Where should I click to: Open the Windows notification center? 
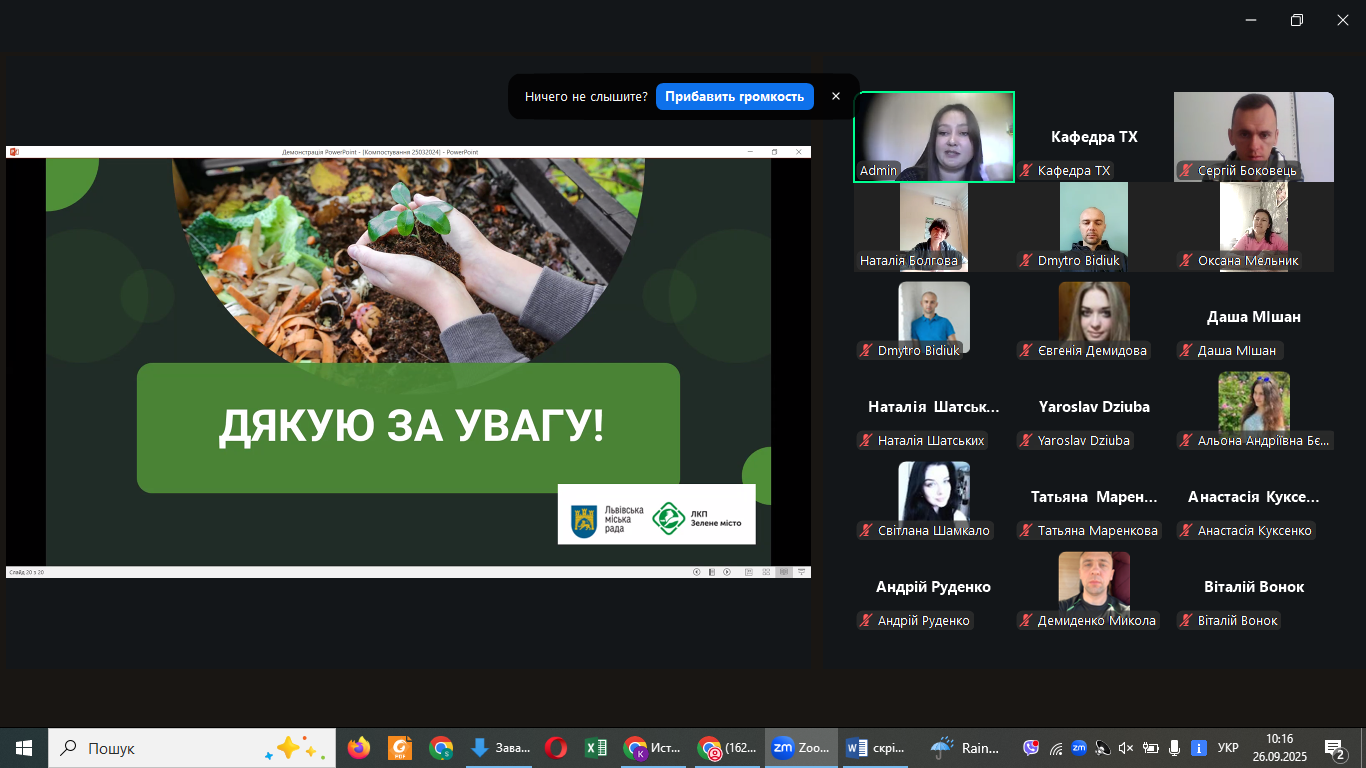pos(1335,748)
